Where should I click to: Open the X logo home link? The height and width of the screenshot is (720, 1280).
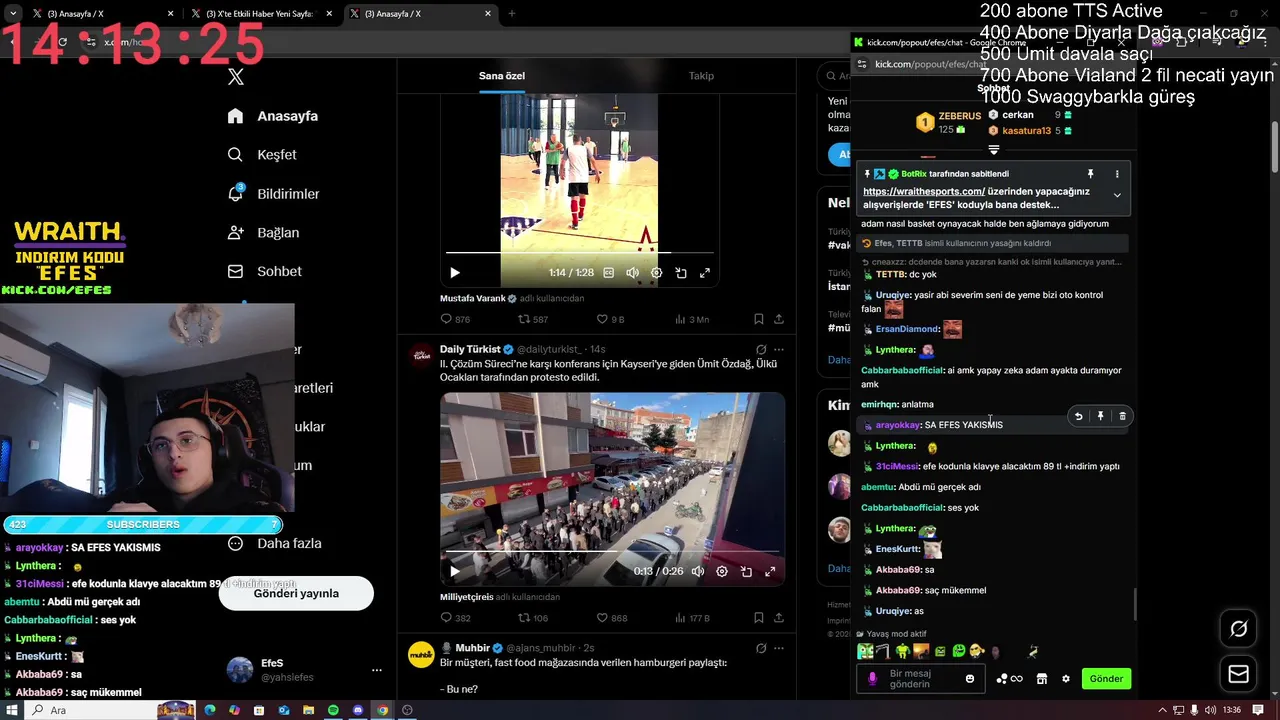[236, 77]
